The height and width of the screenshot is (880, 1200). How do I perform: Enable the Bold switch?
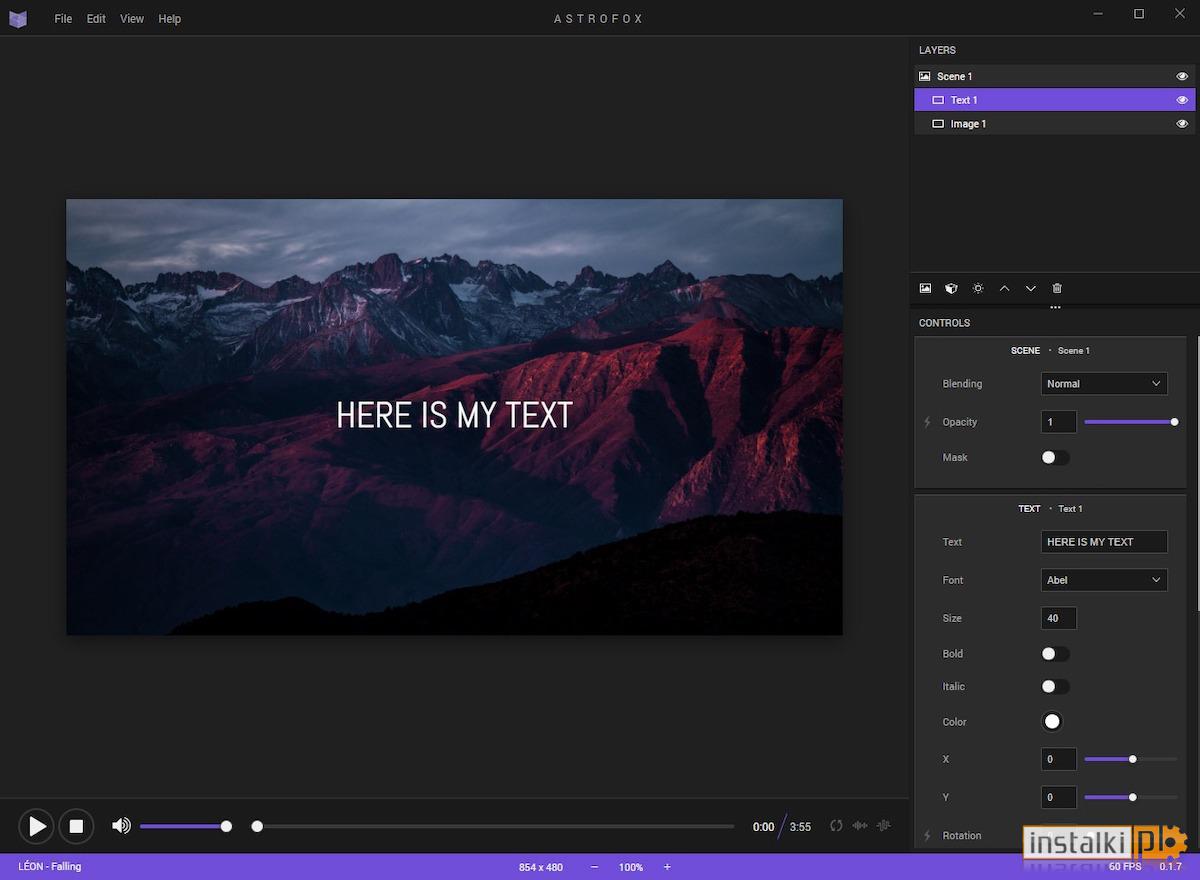pos(1055,654)
